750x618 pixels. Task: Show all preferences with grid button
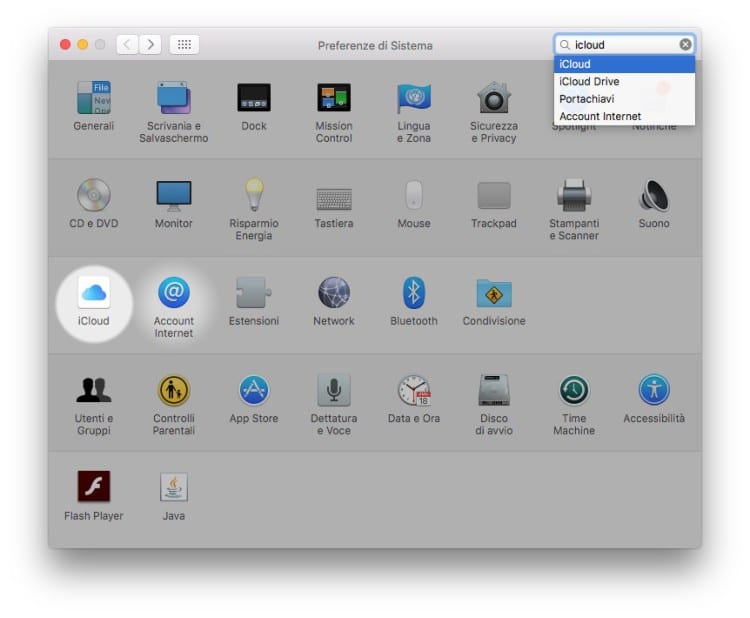click(x=184, y=44)
